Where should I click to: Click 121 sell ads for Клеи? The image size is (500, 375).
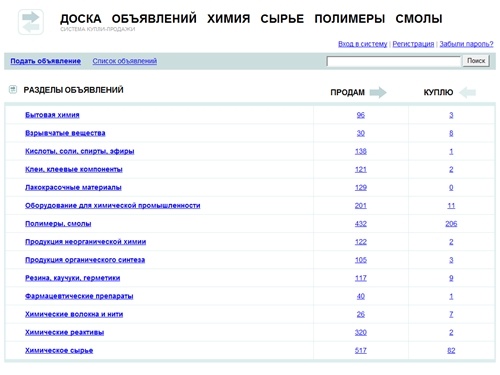pos(361,169)
